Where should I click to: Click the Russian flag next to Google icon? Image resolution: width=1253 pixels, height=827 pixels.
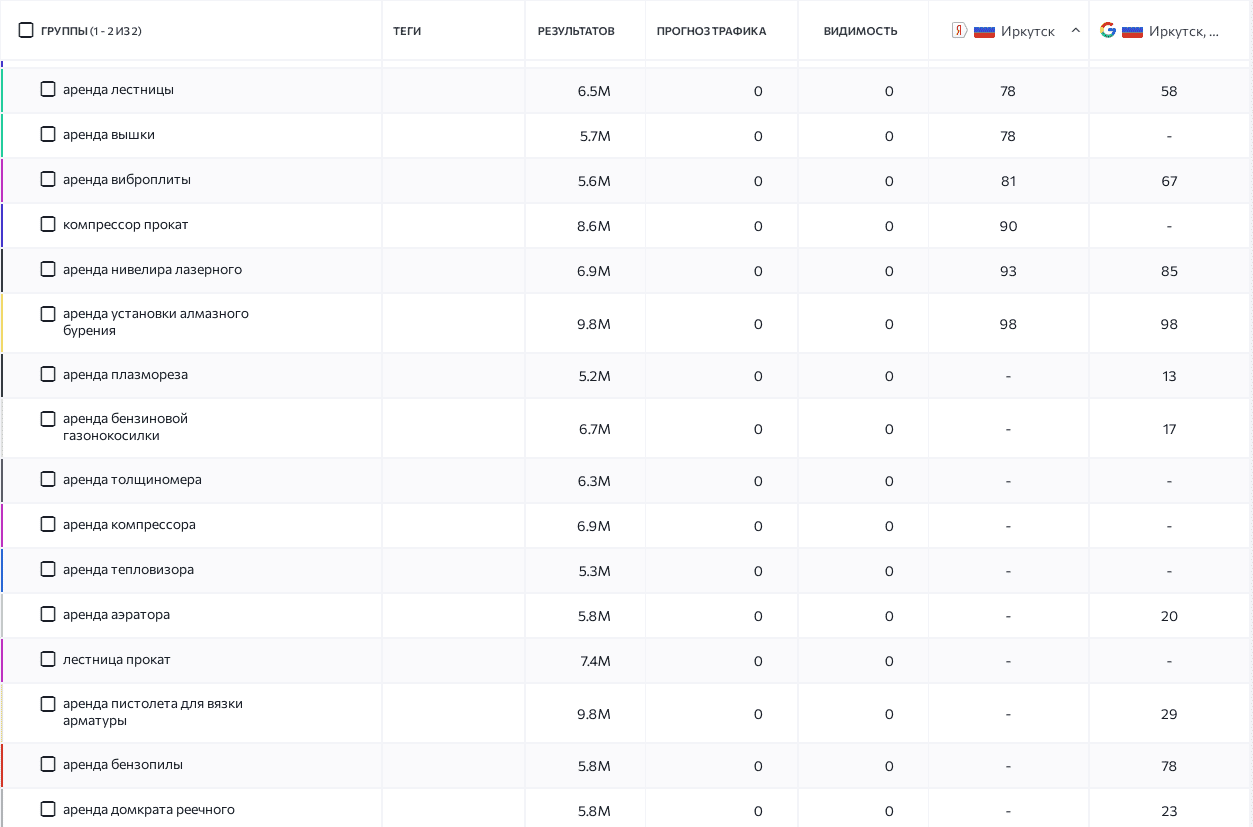pyautogui.click(x=1132, y=31)
